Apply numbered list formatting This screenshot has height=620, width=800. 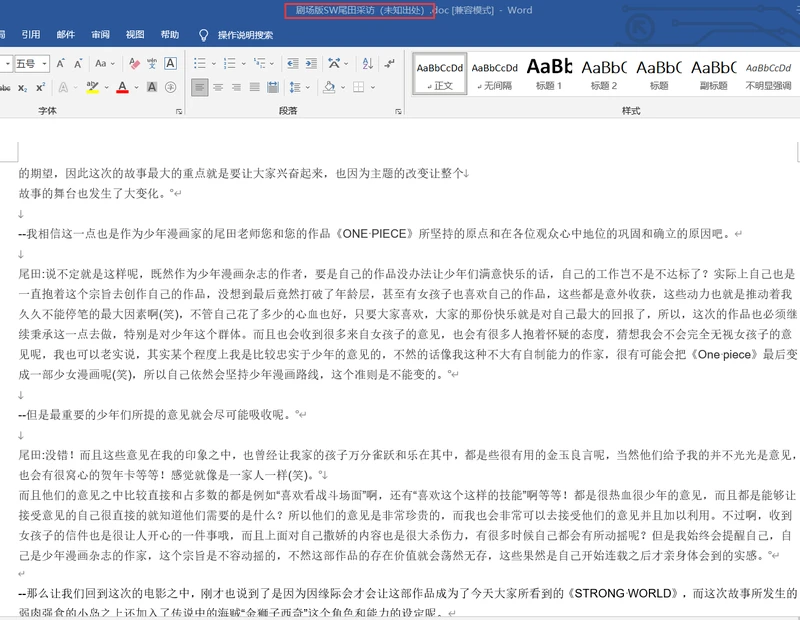[230, 63]
